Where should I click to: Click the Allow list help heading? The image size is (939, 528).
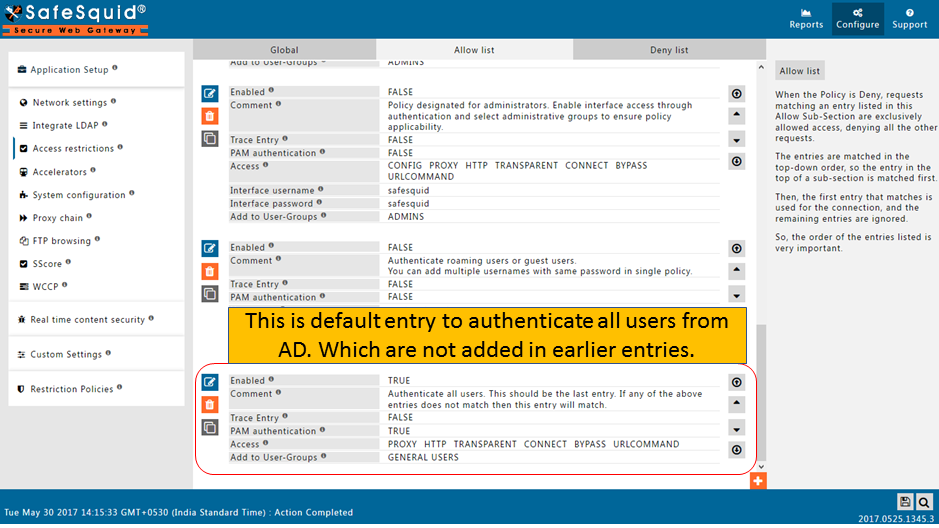(799, 71)
